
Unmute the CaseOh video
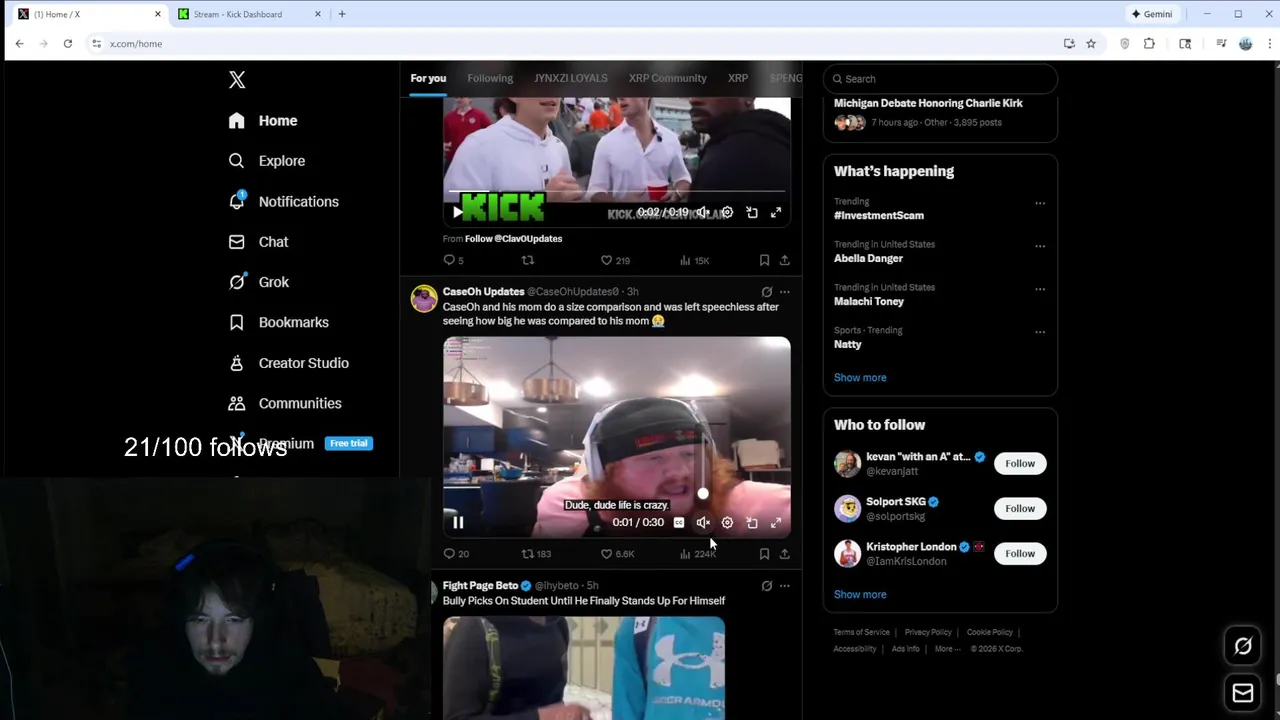(703, 522)
